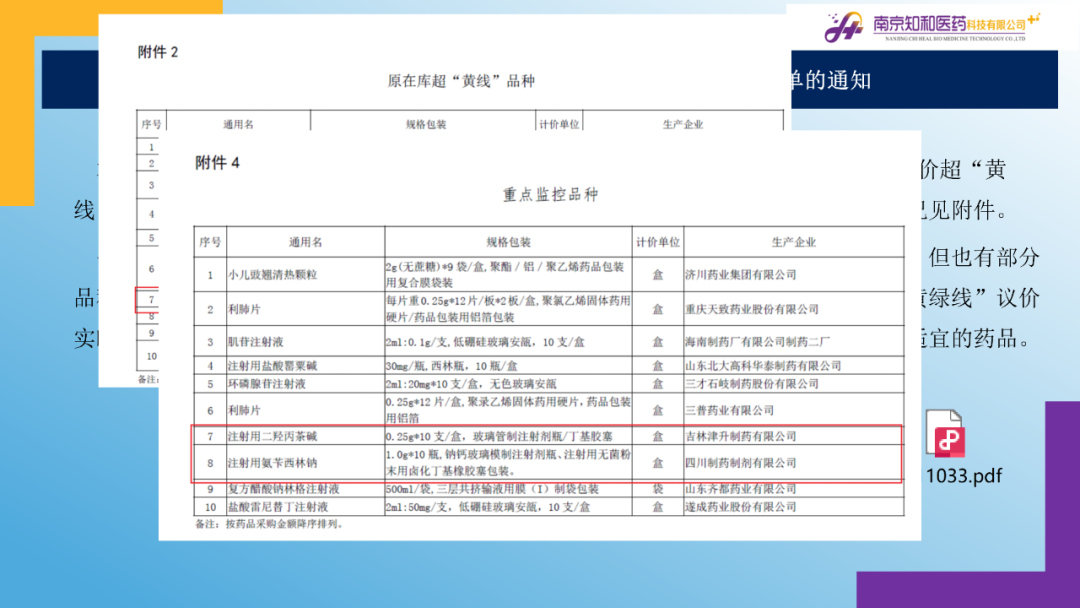Click manufacturer 山东北大高科华泰制药有限公司

(x=763, y=366)
